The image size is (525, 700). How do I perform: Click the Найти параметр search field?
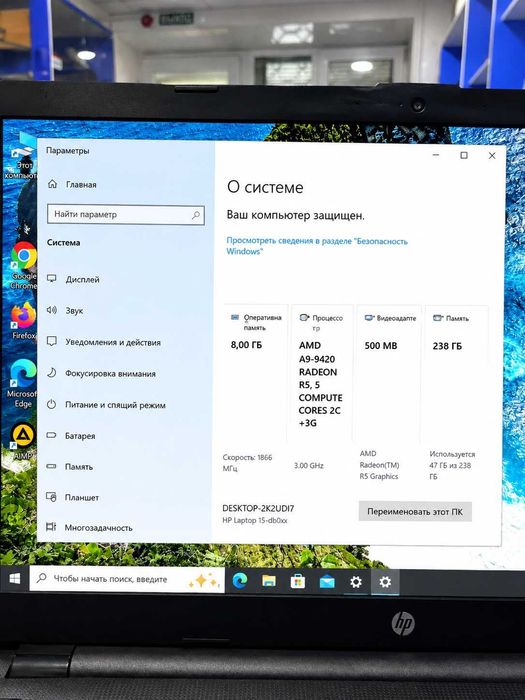126,214
